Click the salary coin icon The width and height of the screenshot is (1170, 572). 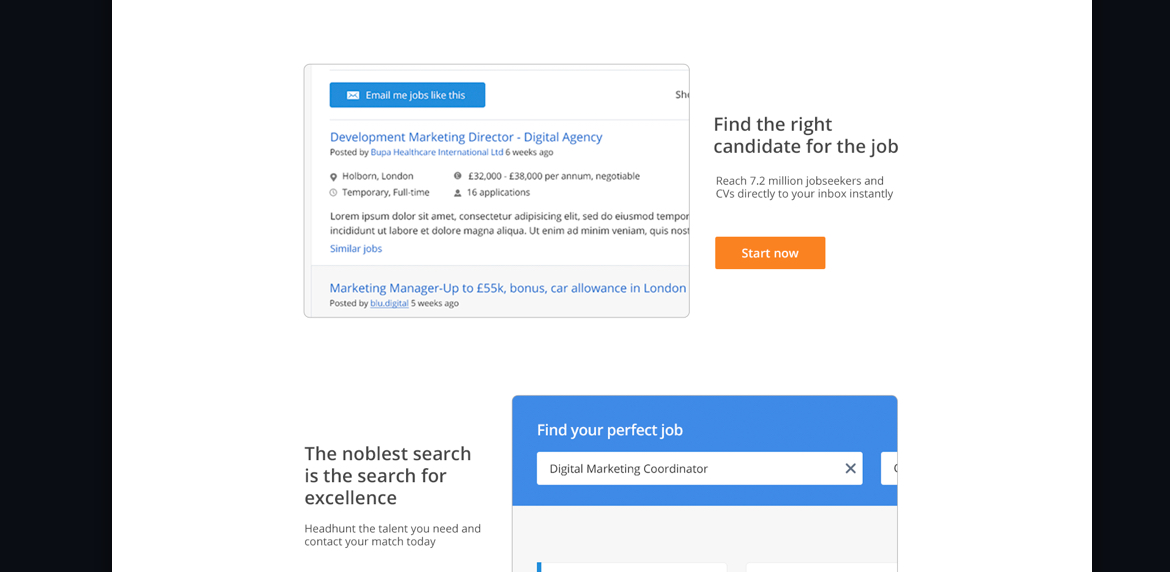pyautogui.click(x=458, y=176)
